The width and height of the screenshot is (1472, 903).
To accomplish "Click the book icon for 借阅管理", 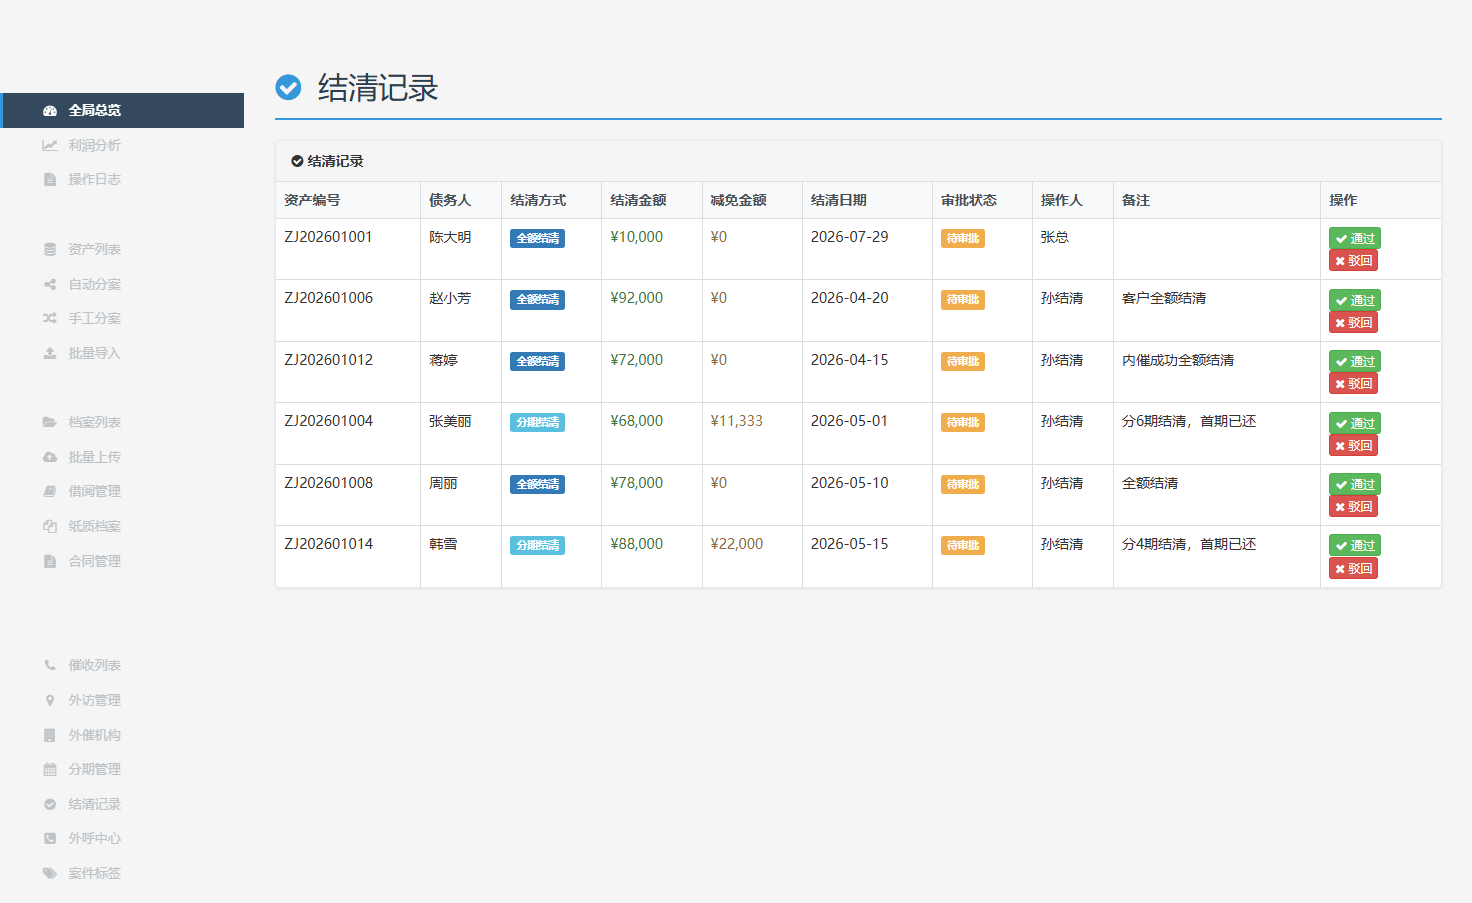I will 50,491.
